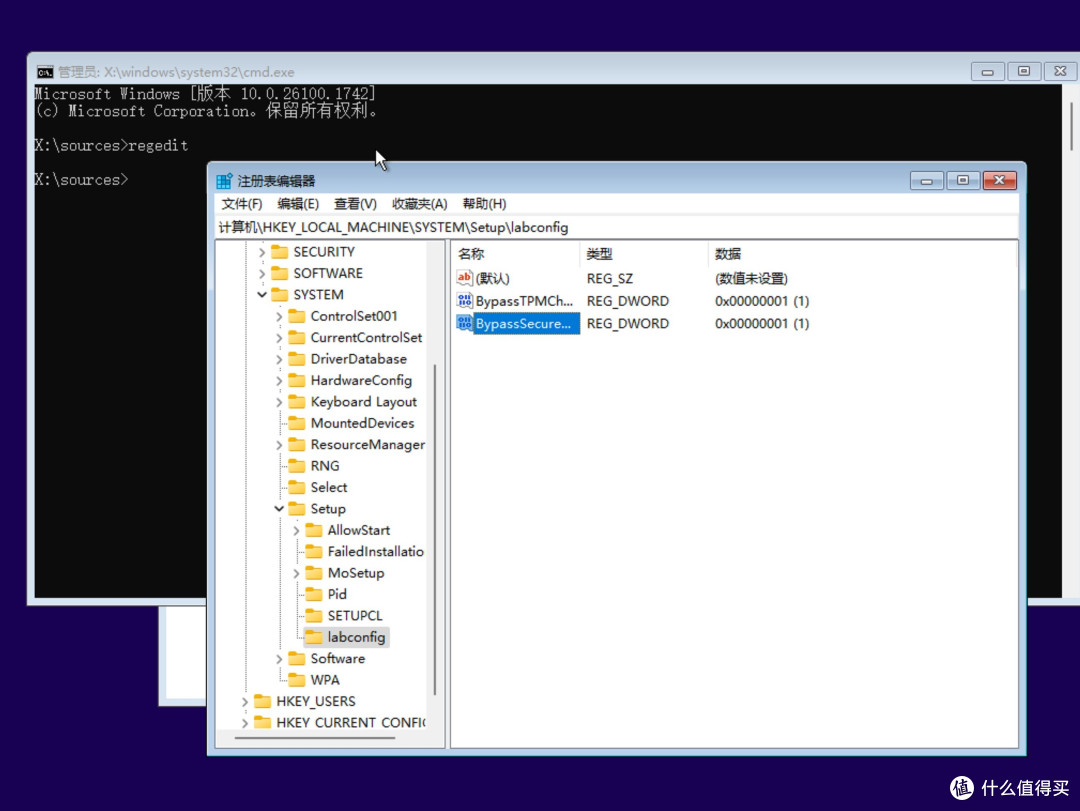The width and height of the screenshot is (1080, 811).
Task: Minimize the cmd.exe window
Action: pos(988,72)
